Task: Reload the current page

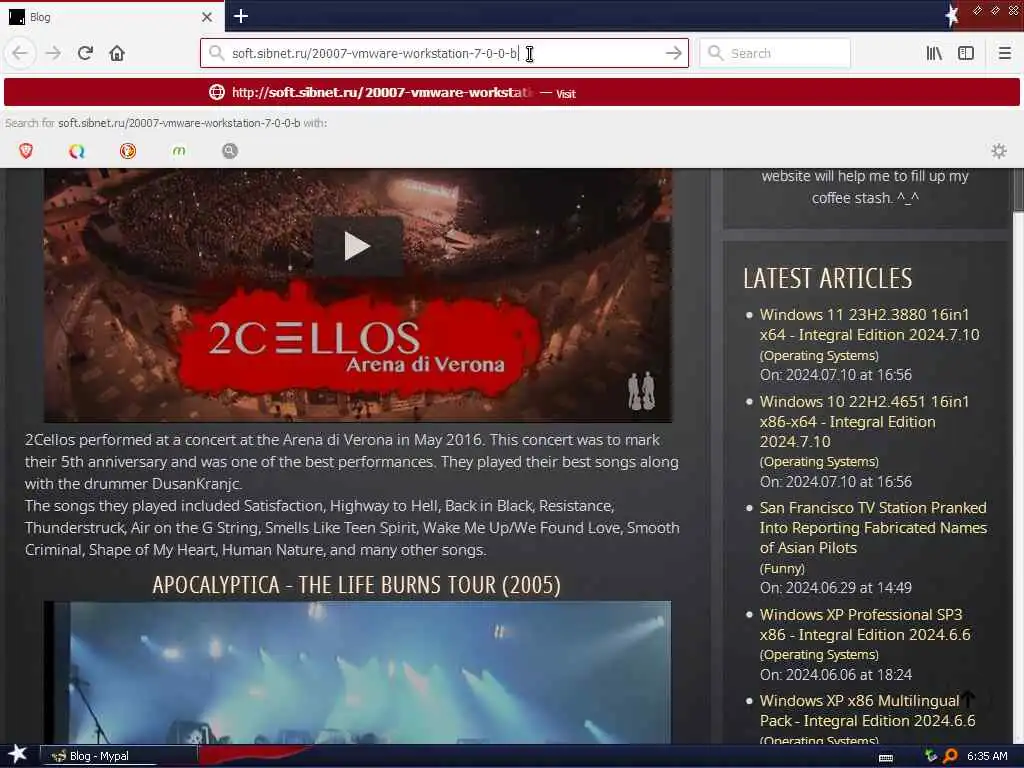Action: pyautogui.click(x=86, y=53)
